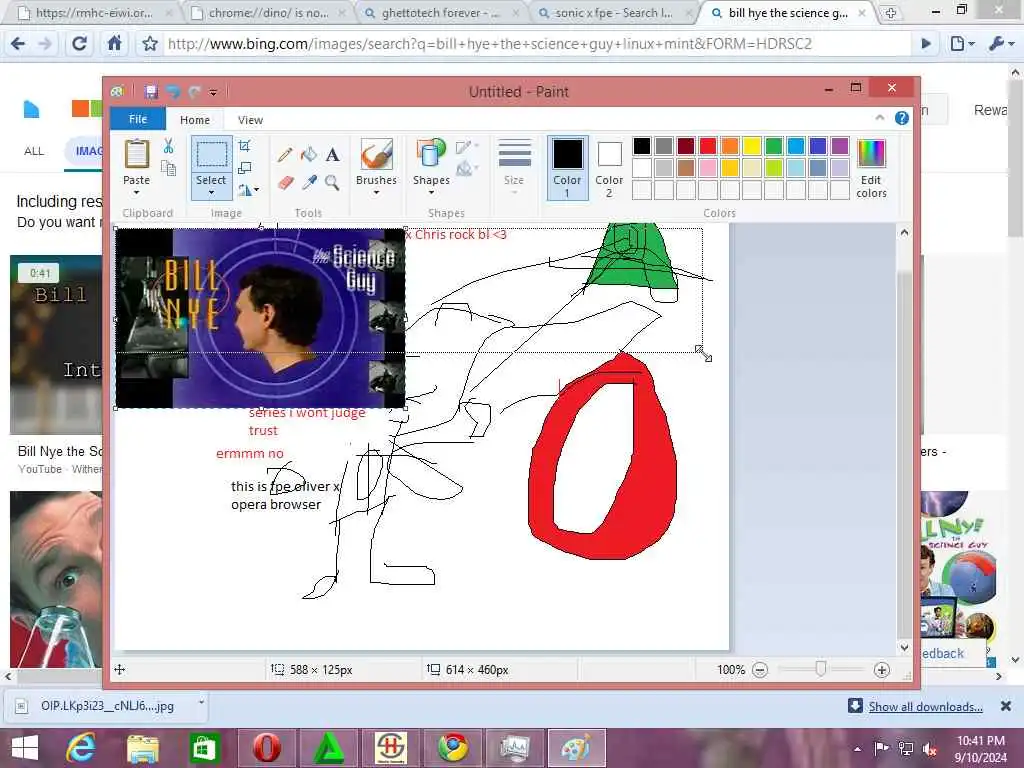The image size is (1024, 768).
Task: Click the browser Home icon
Action: click(114, 44)
